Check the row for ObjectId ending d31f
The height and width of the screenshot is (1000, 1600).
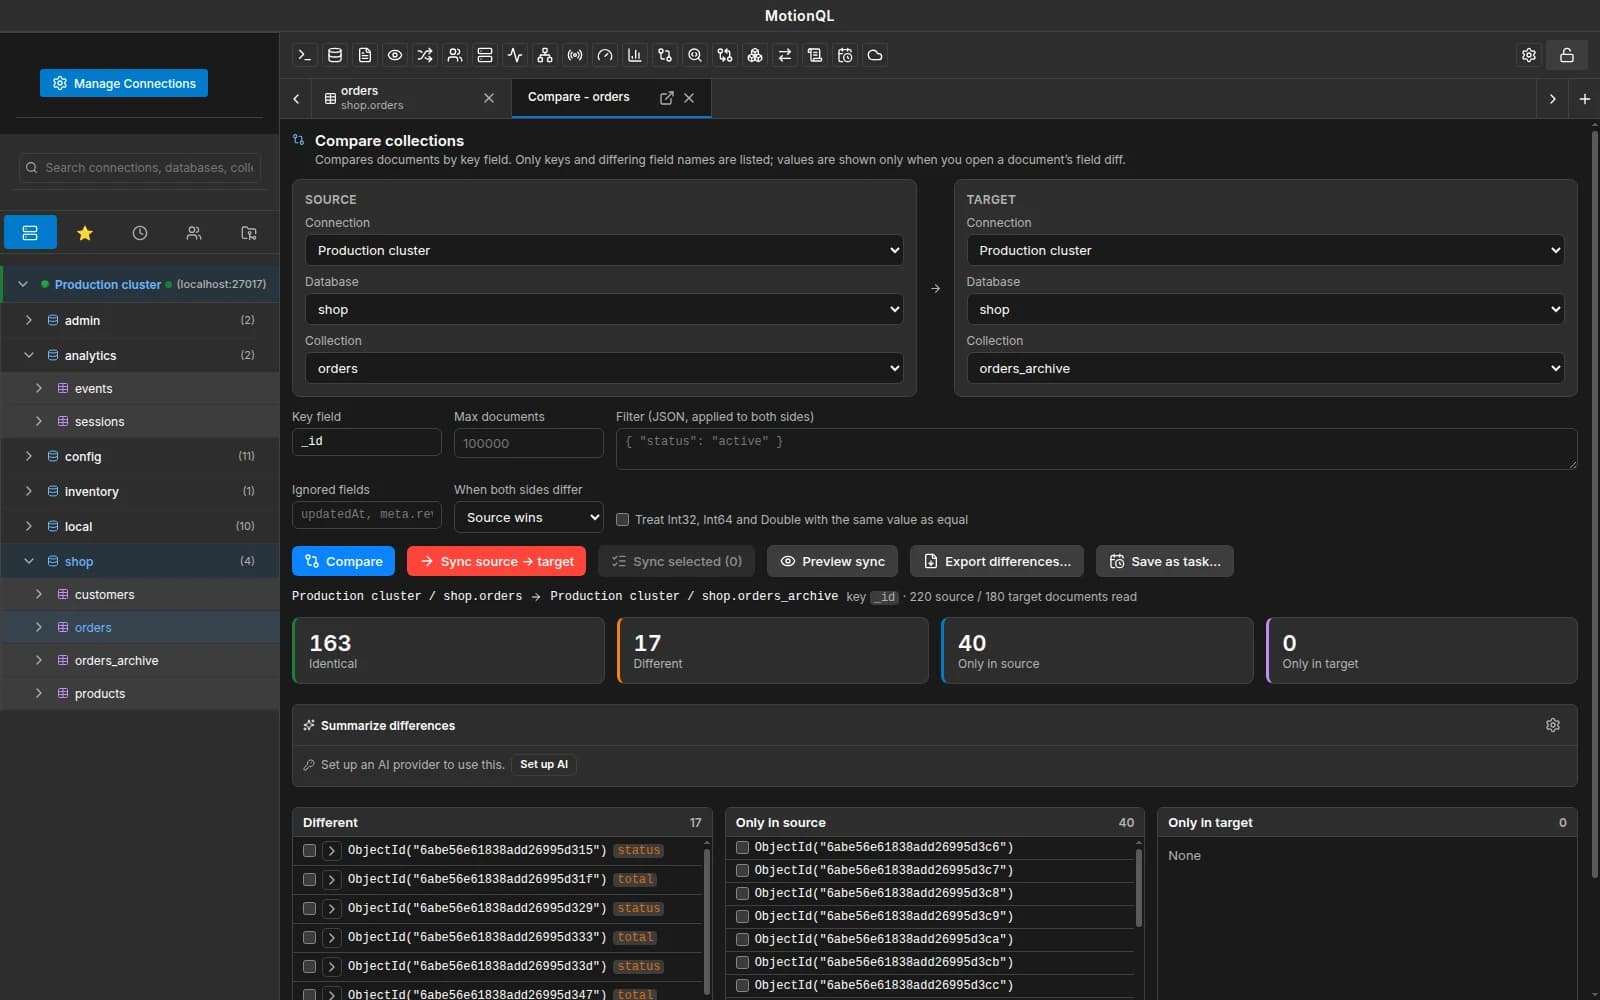(309, 880)
